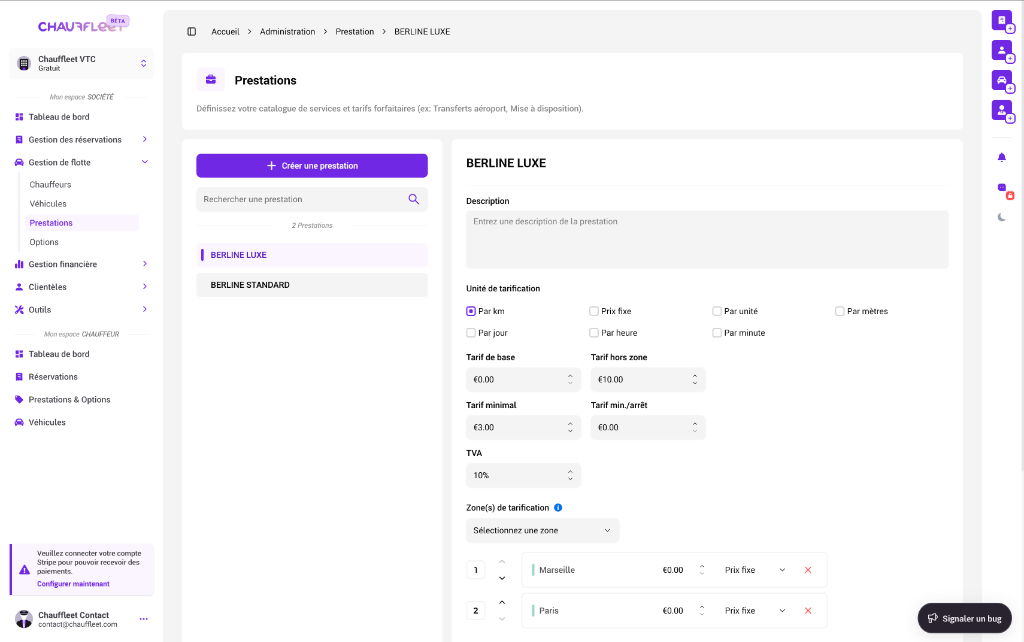Open the Sélectionnez une zone dropdown
Image resolution: width=1024 pixels, height=642 pixels.
click(x=542, y=530)
